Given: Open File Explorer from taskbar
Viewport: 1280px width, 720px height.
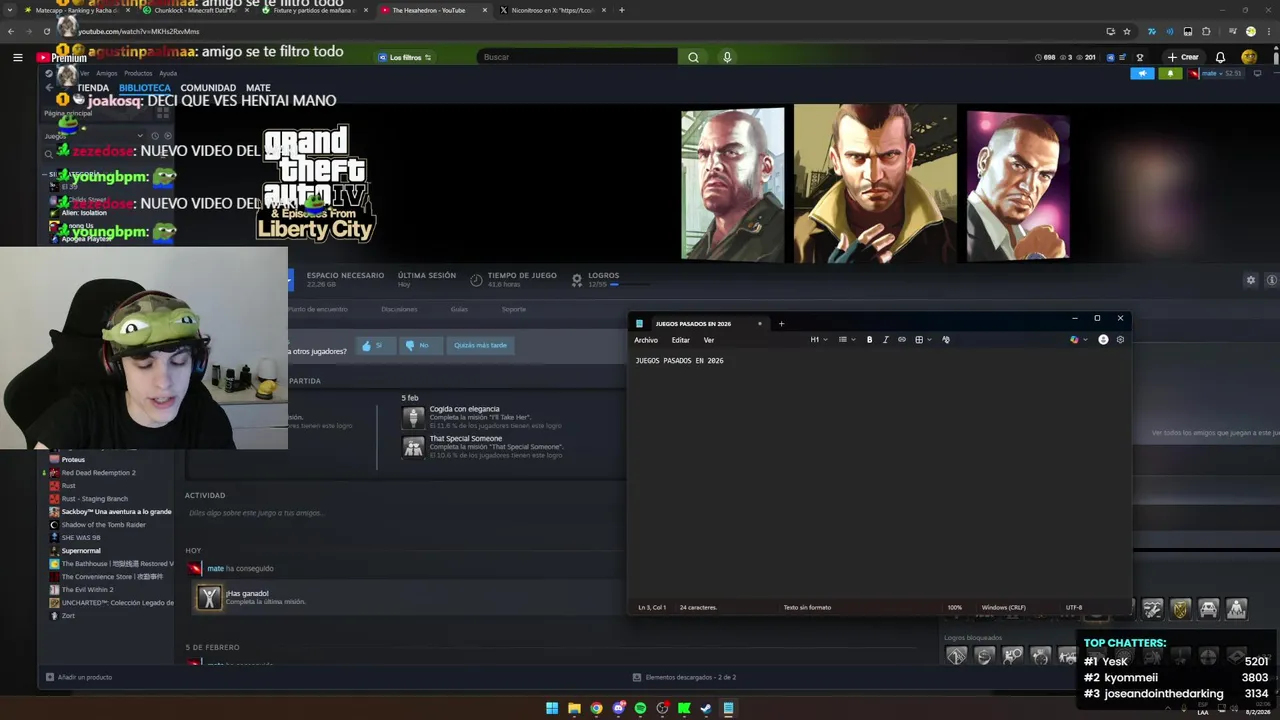Looking at the screenshot, I should coord(574,708).
